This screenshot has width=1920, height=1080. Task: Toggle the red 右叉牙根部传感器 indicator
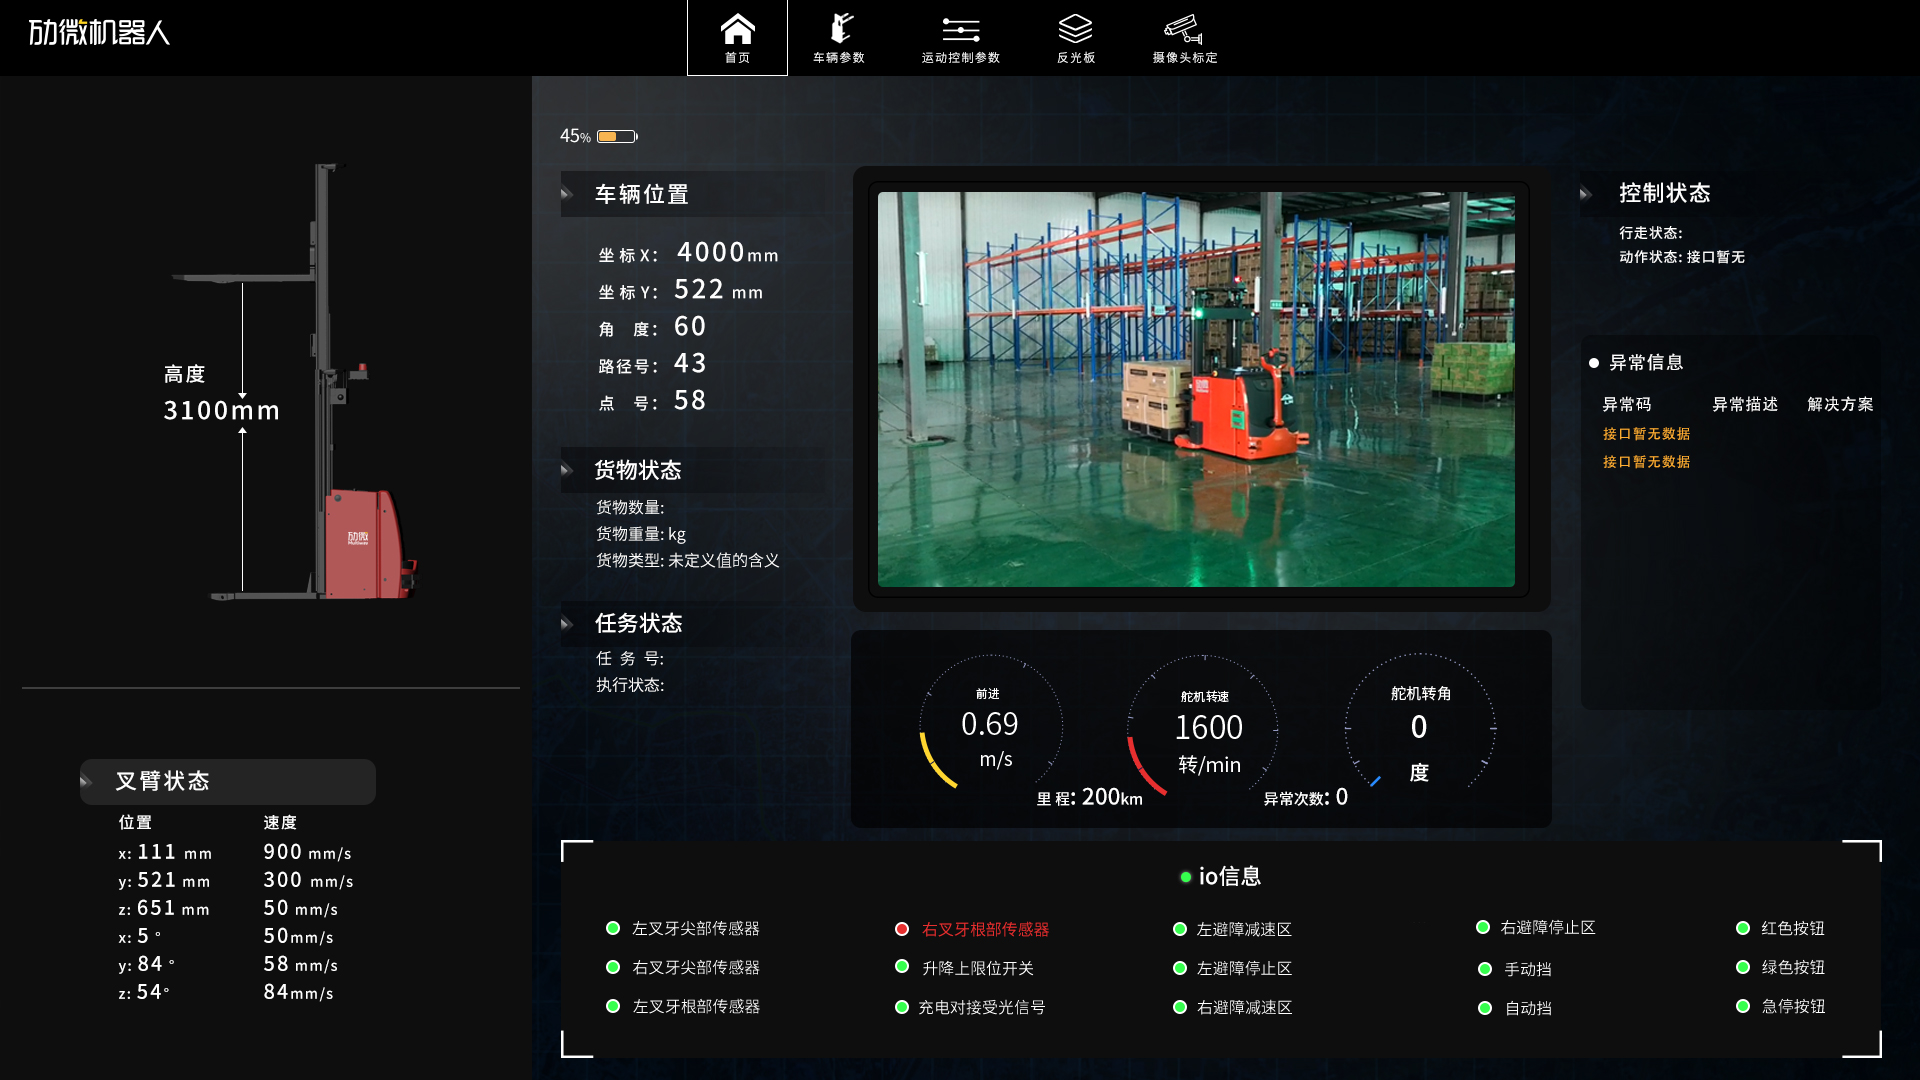coord(901,929)
